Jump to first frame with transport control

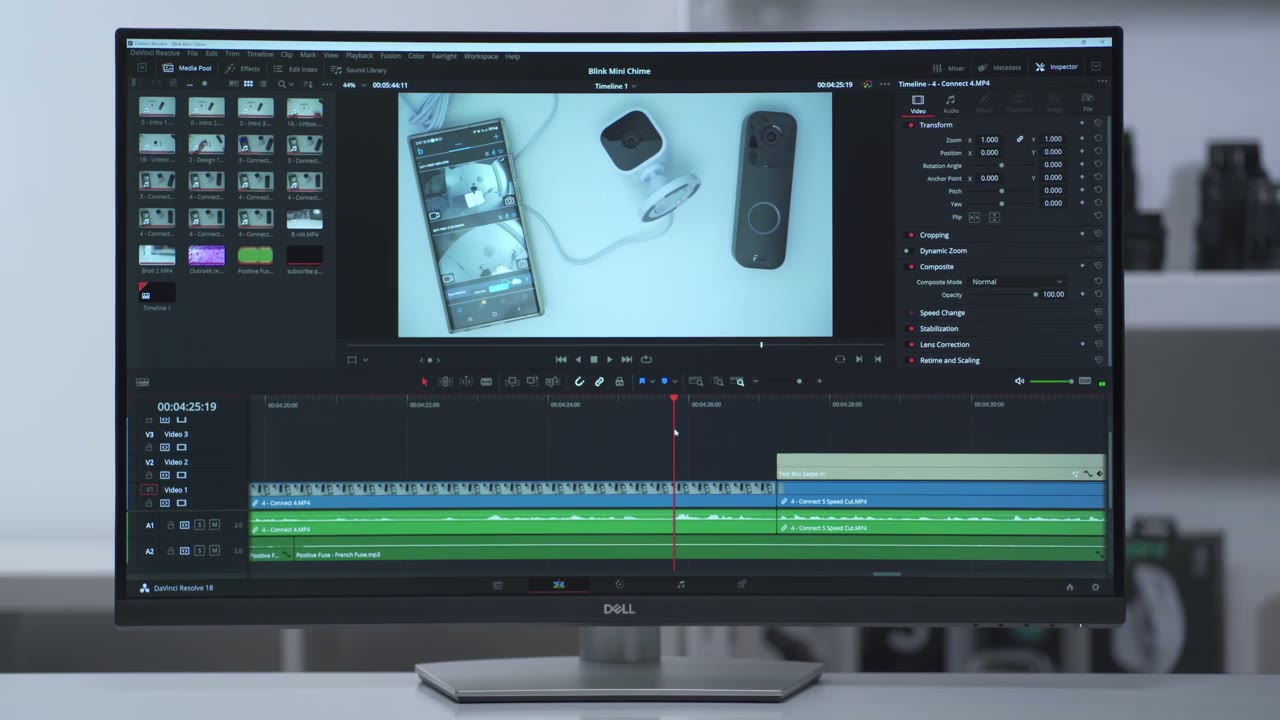coord(561,359)
